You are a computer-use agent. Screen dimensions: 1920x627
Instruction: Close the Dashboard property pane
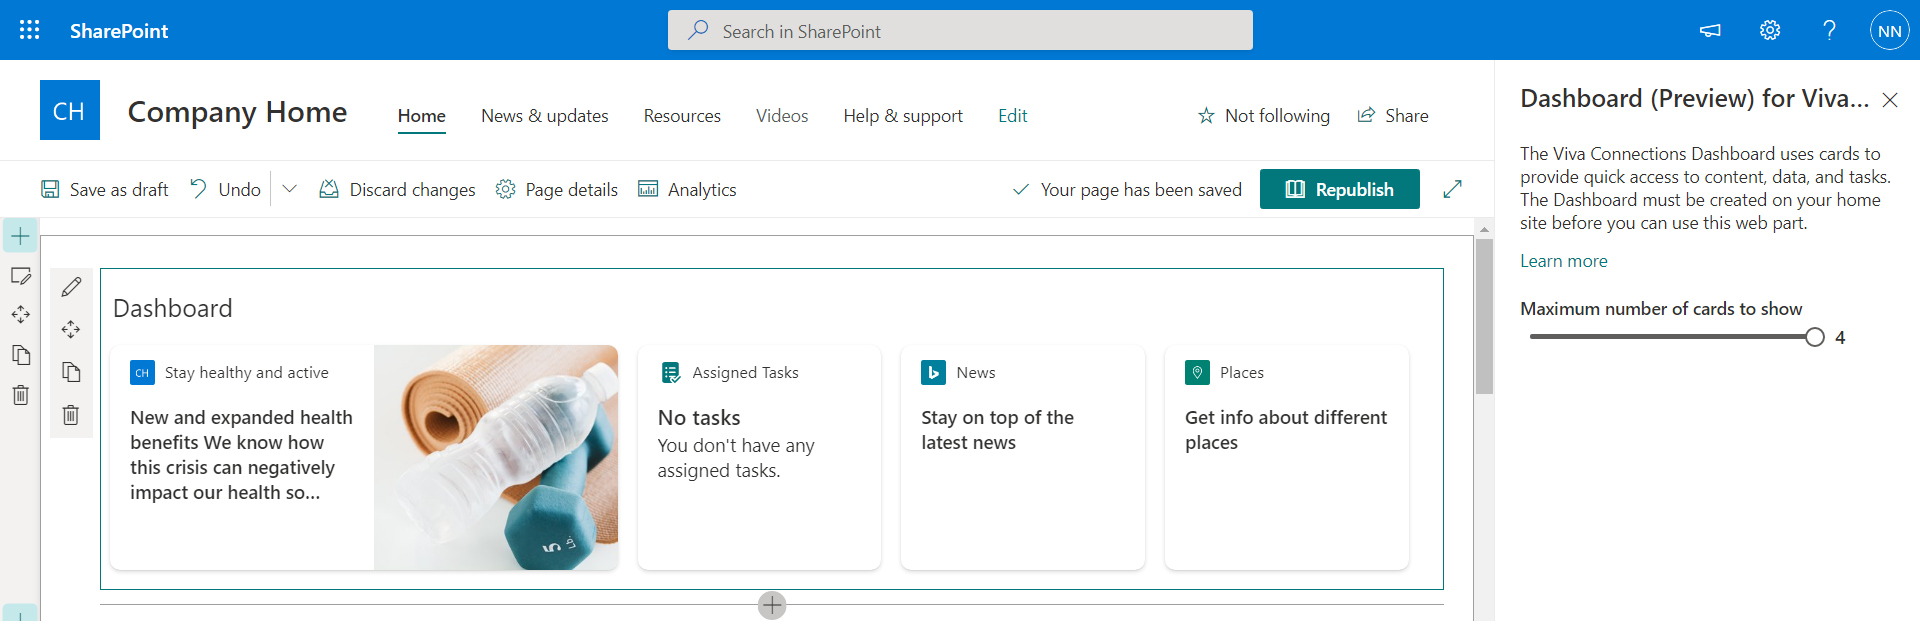[x=1889, y=100]
